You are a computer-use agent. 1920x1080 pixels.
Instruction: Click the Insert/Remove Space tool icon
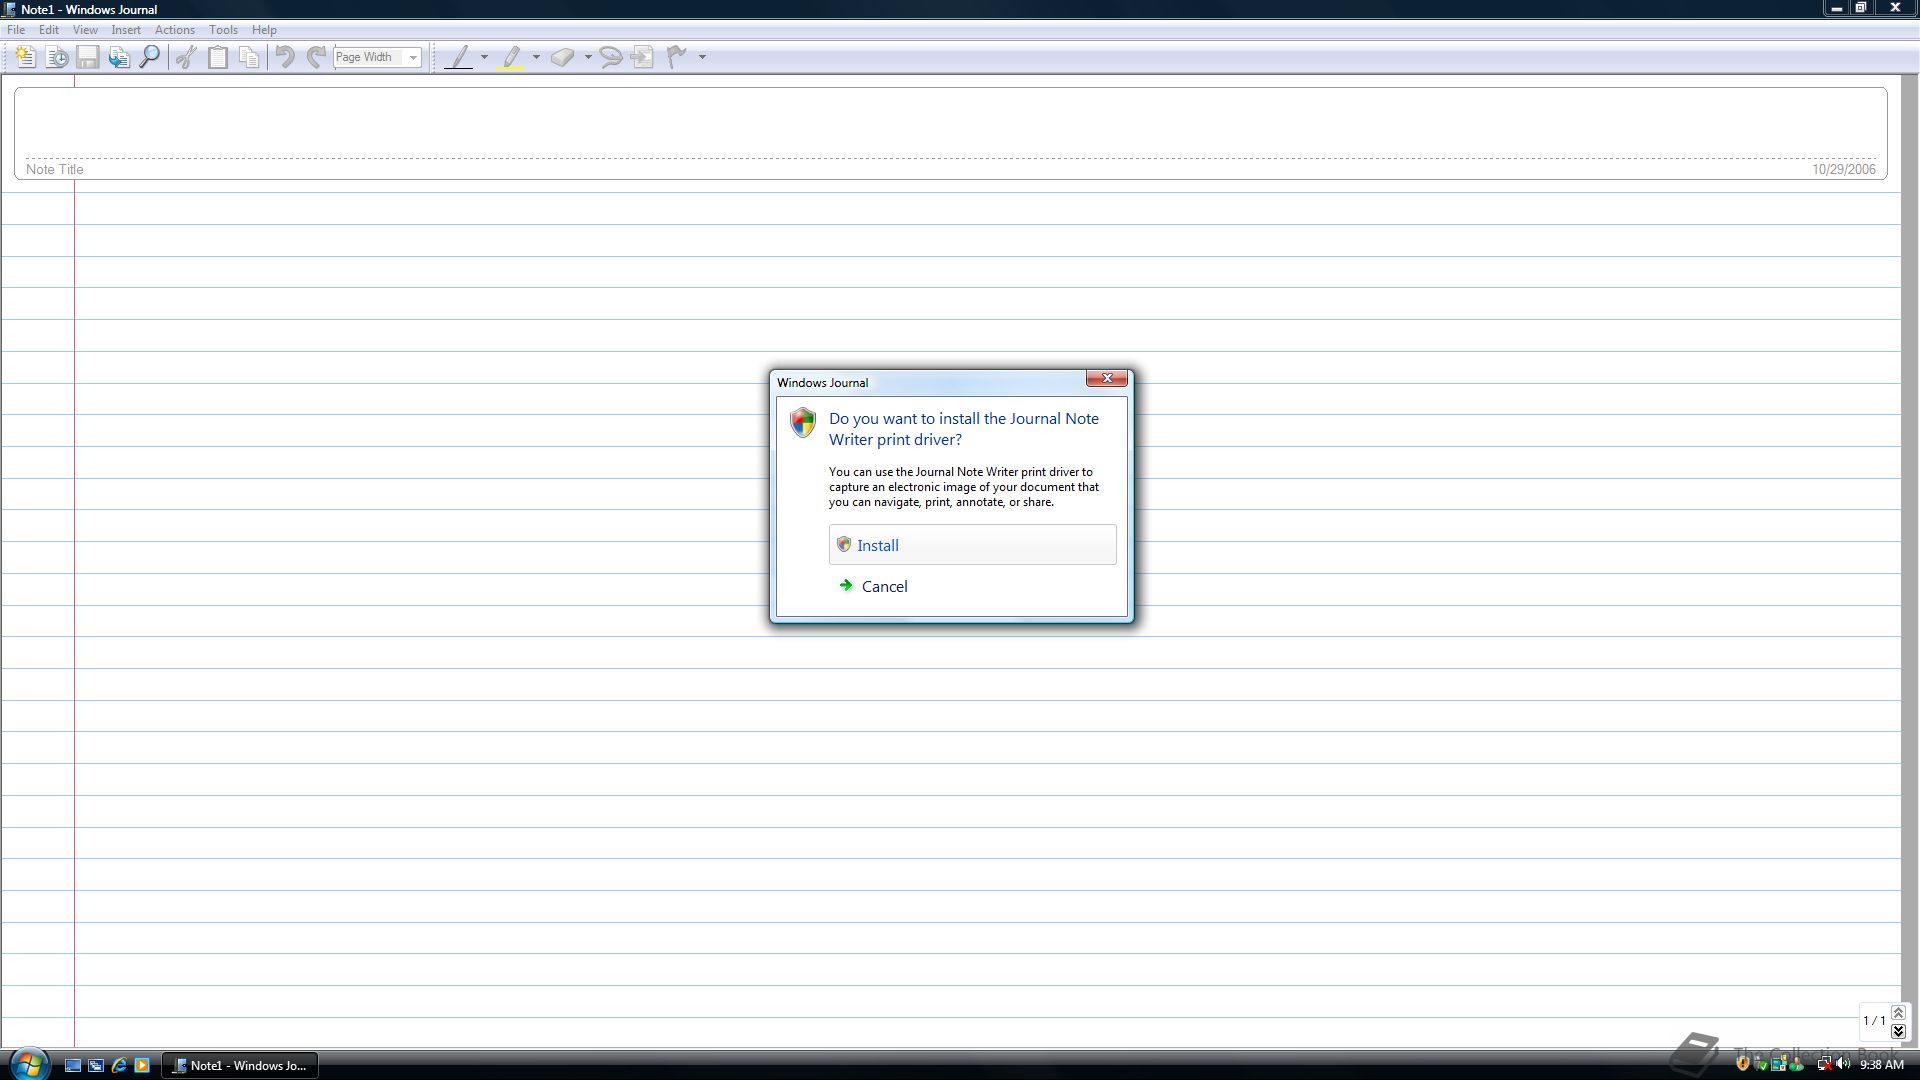tap(643, 57)
